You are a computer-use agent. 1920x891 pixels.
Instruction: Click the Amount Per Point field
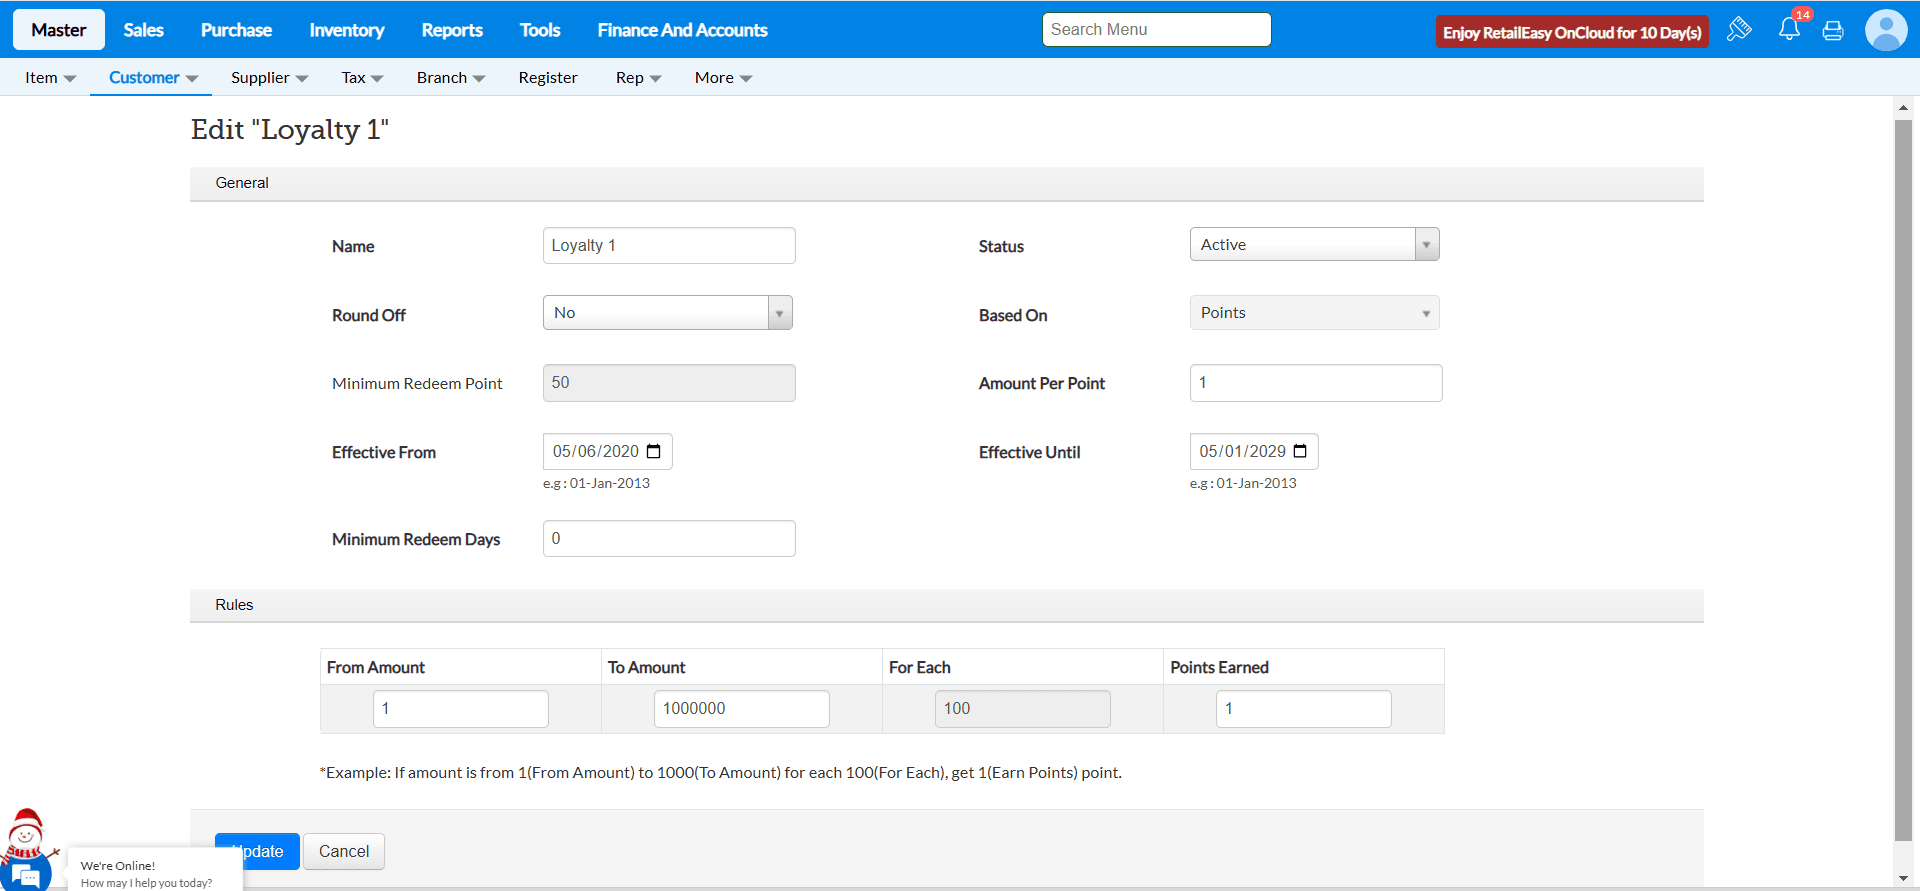click(x=1315, y=383)
